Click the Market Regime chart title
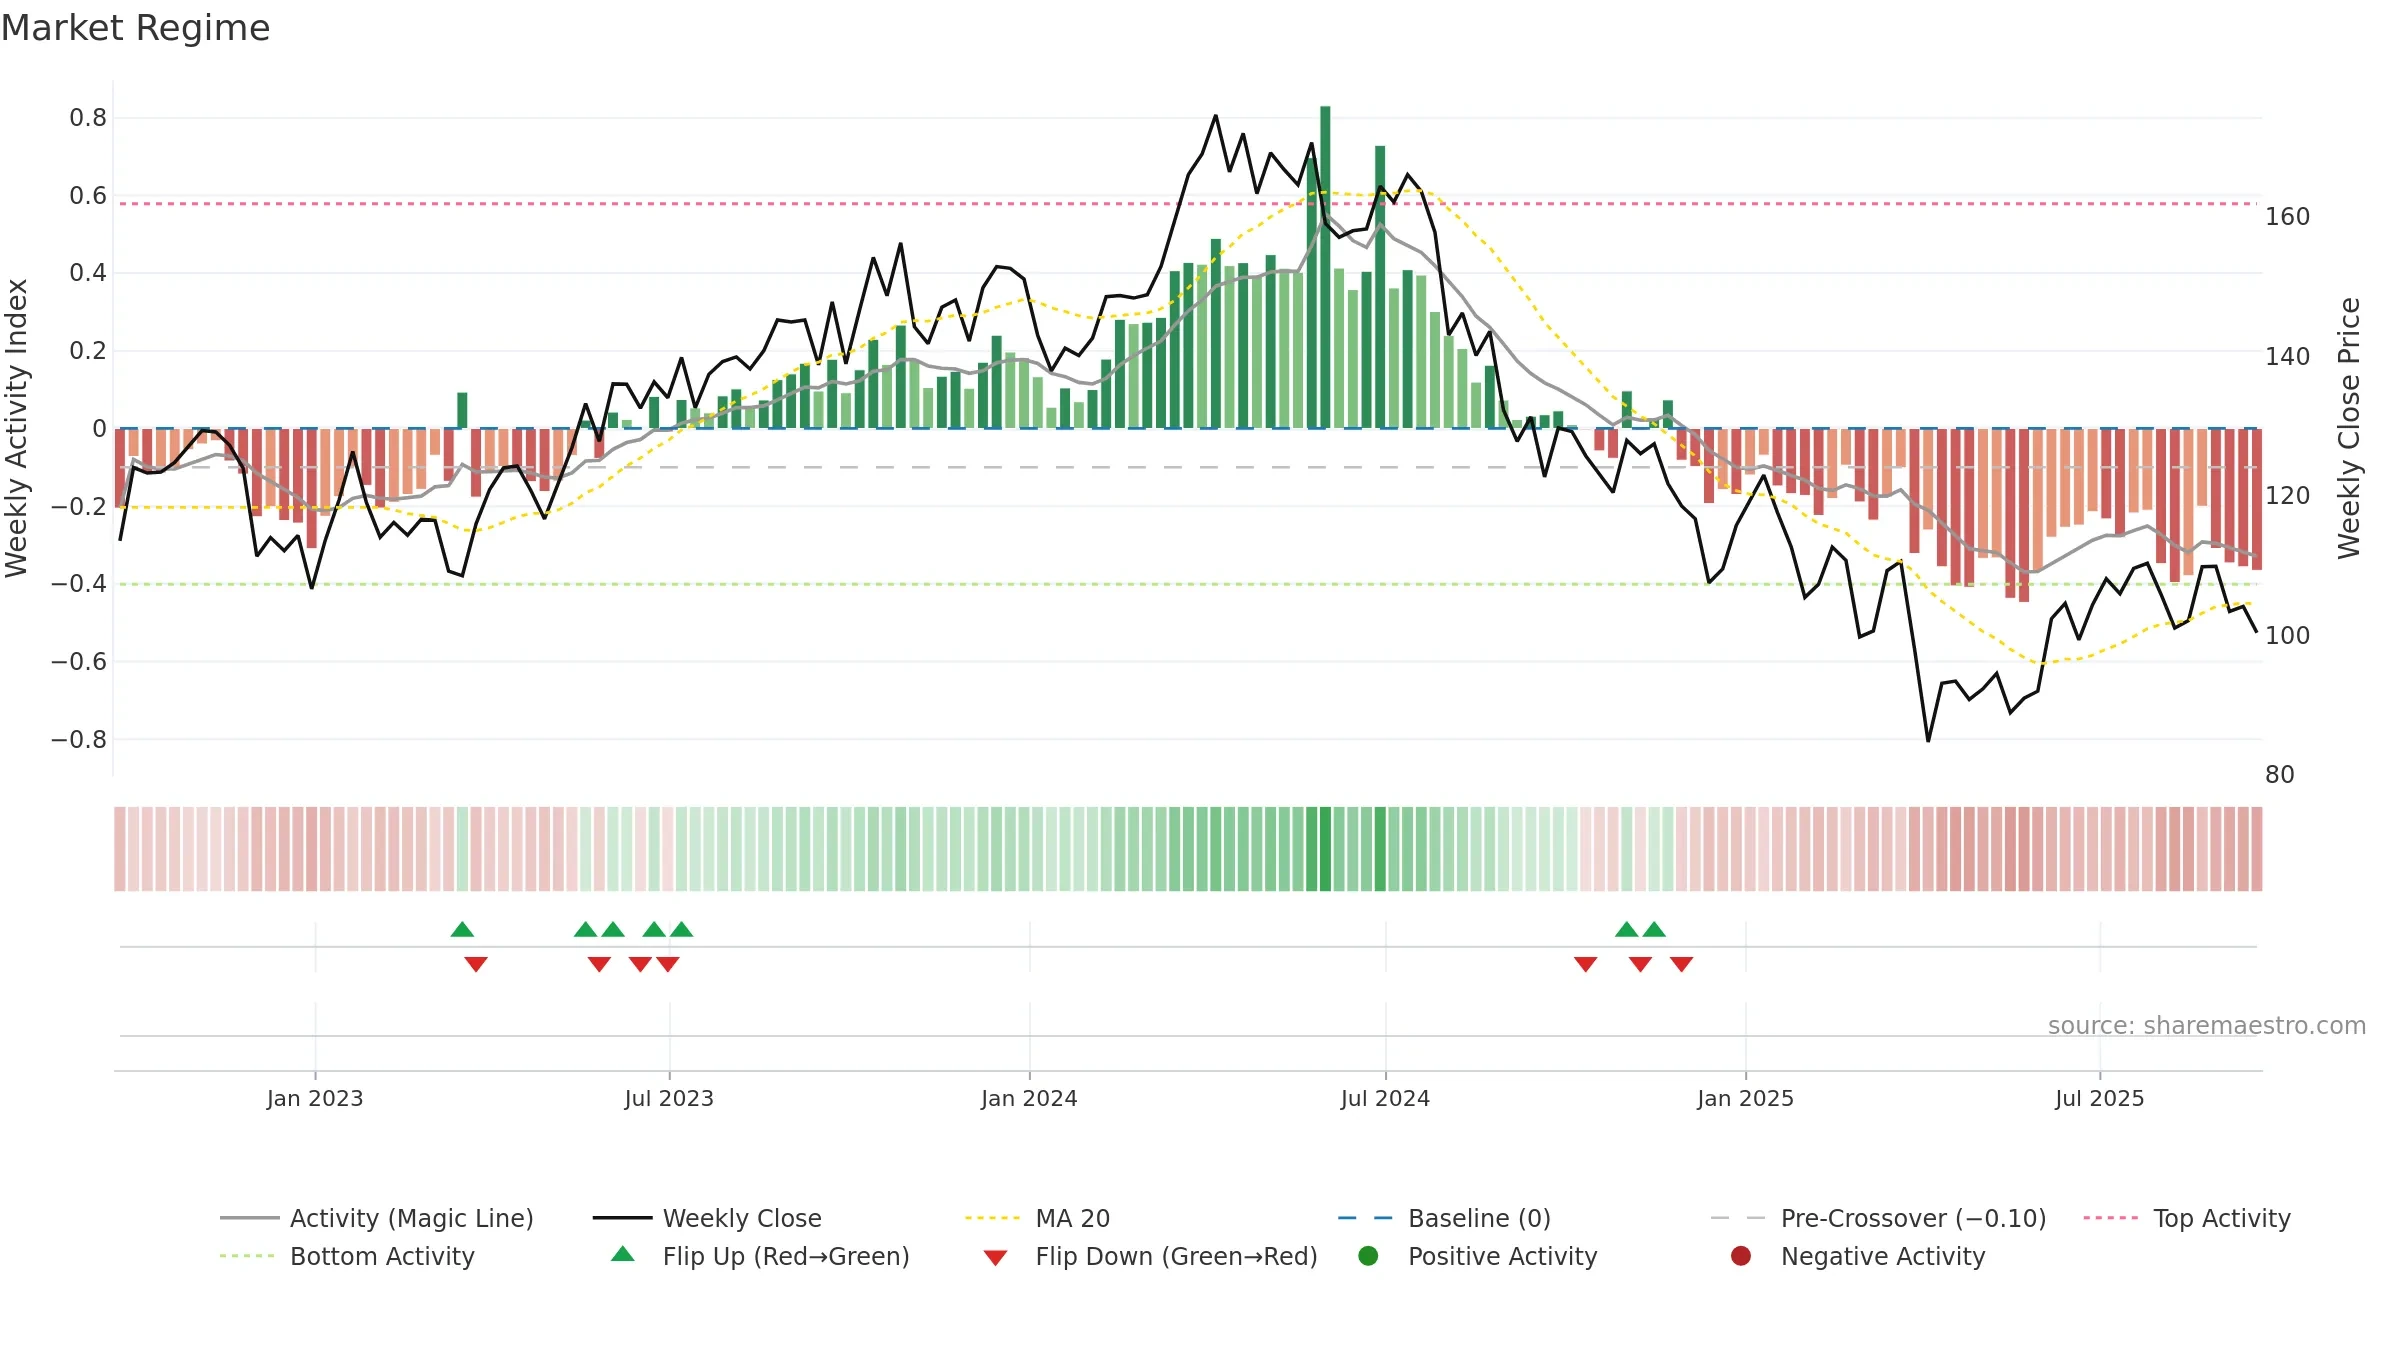This screenshot has width=2400, height=1350. coord(135,28)
